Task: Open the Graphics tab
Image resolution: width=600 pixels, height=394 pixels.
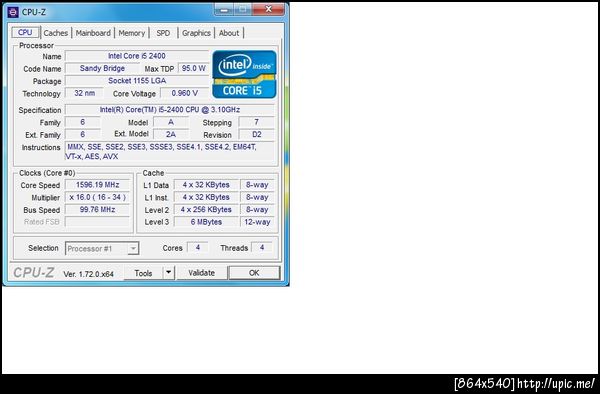Action: click(196, 33)
